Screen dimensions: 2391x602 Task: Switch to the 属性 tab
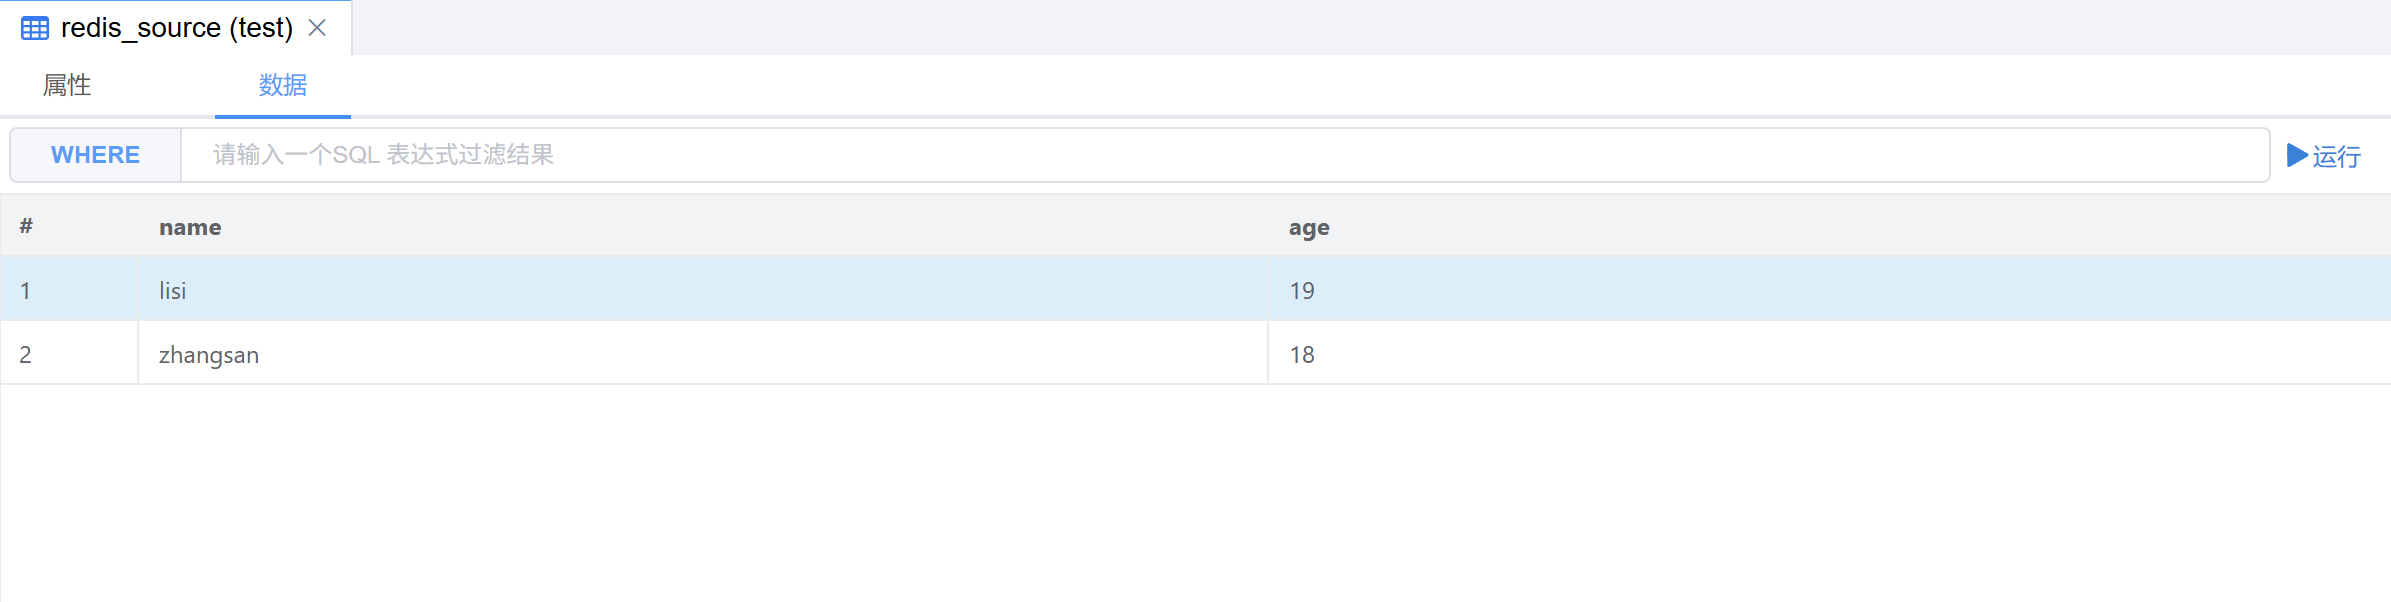[67, 85]
